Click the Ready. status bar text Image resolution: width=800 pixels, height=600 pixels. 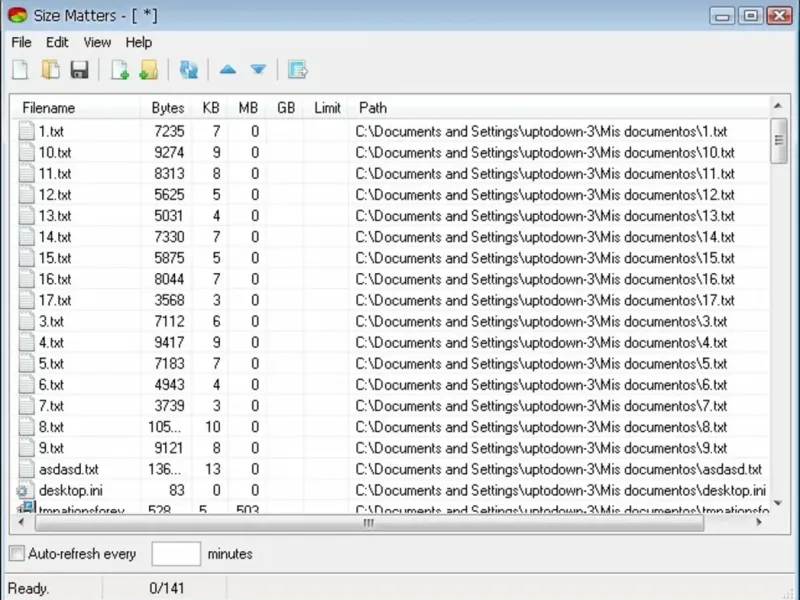(29, 589)
